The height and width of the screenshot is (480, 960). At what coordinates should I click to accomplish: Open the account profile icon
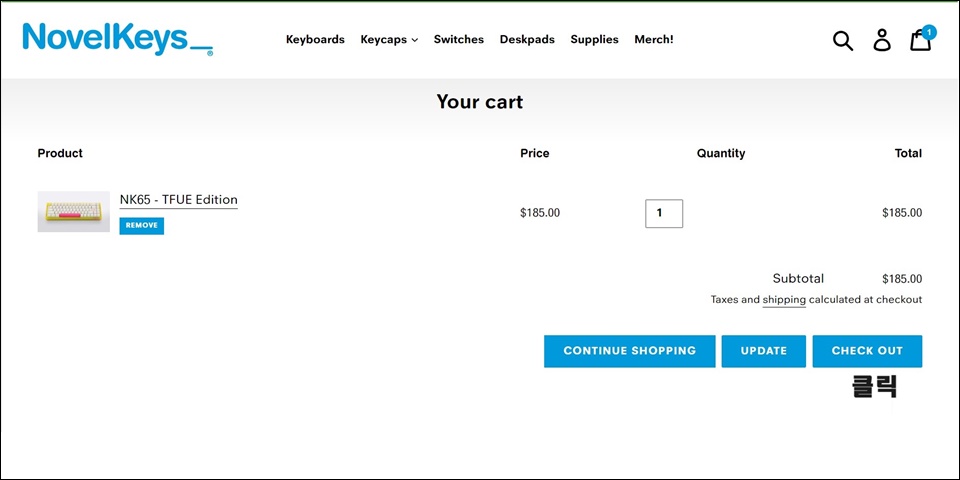click(x=882, y=40)
